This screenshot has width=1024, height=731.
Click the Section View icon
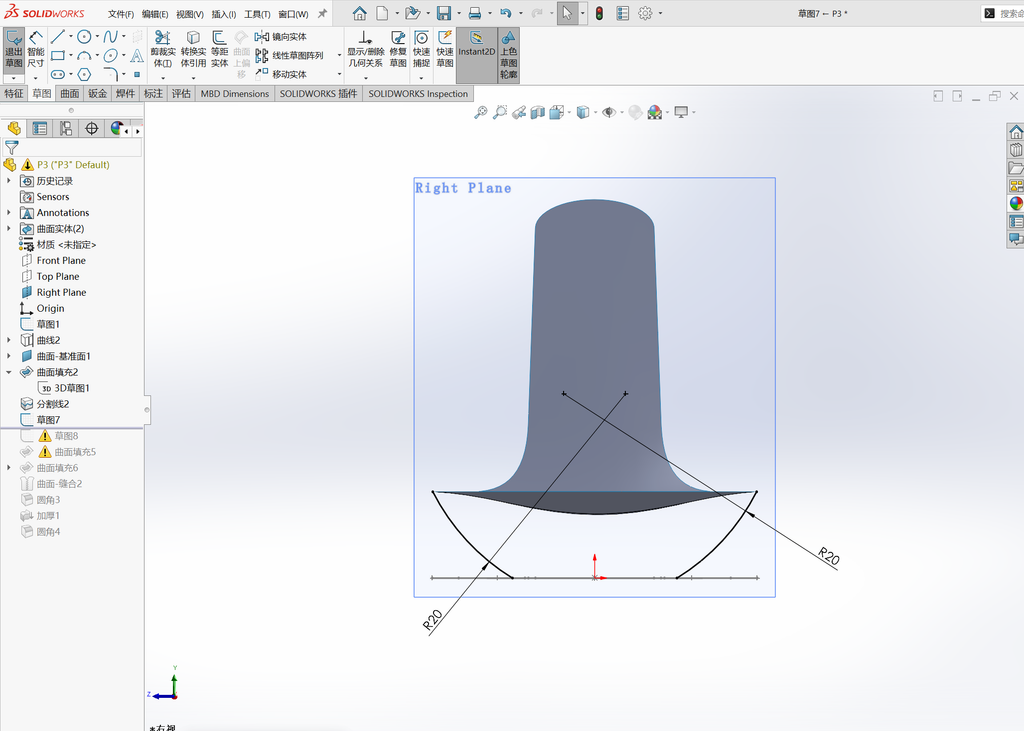537,112
